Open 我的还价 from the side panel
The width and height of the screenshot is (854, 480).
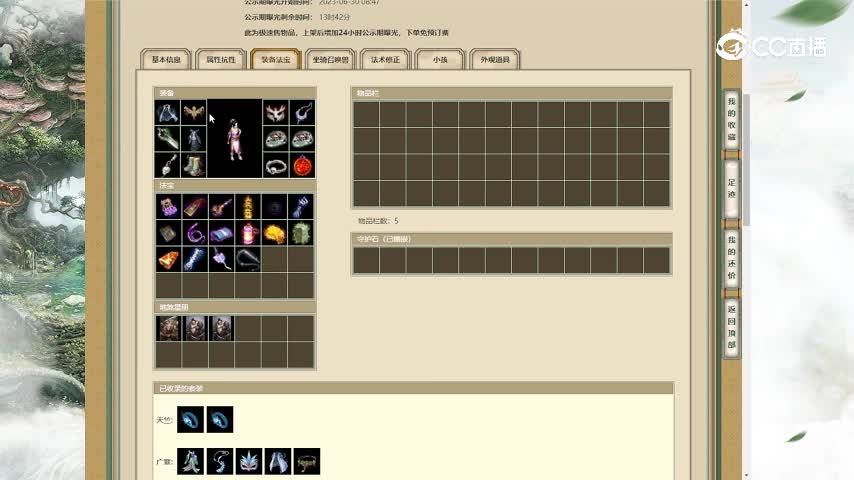point(731,258)
